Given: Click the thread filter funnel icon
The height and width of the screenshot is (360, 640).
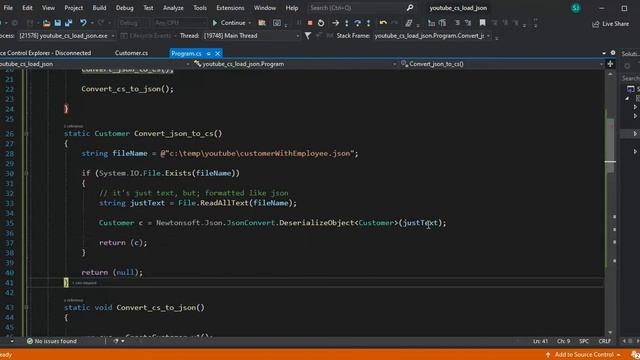Looking at the screenshot, I should [x=308, y=36].
